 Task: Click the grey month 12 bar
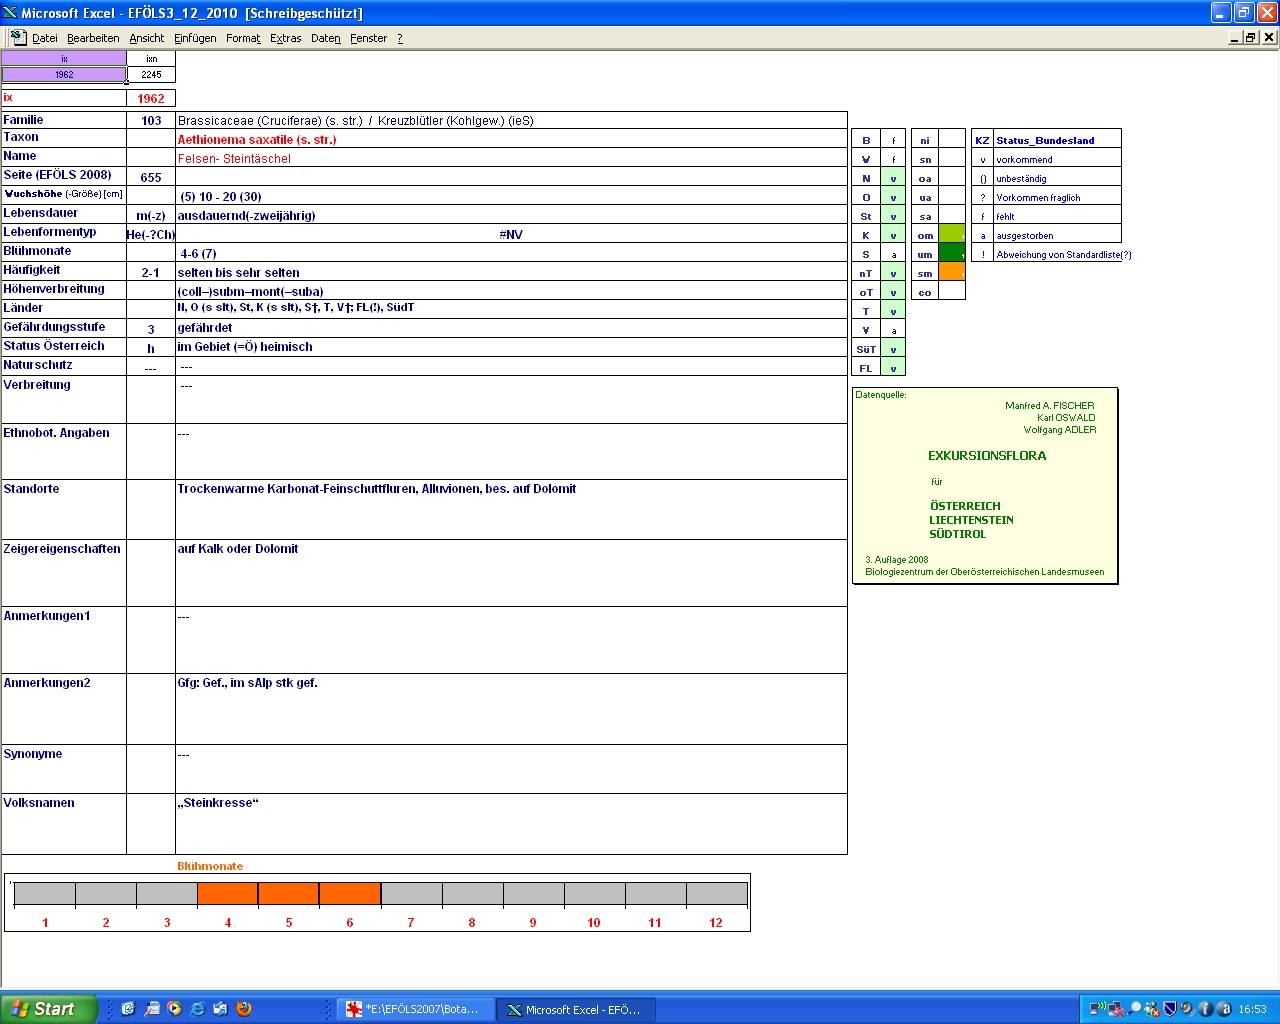point(716,893)
